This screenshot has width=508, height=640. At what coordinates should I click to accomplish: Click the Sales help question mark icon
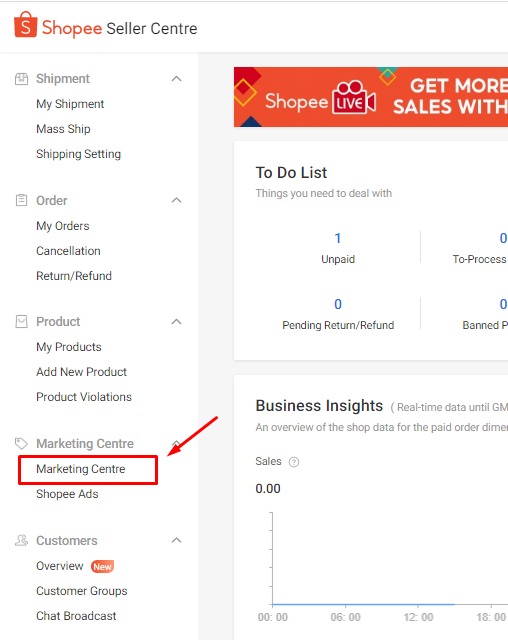[294, 462]
